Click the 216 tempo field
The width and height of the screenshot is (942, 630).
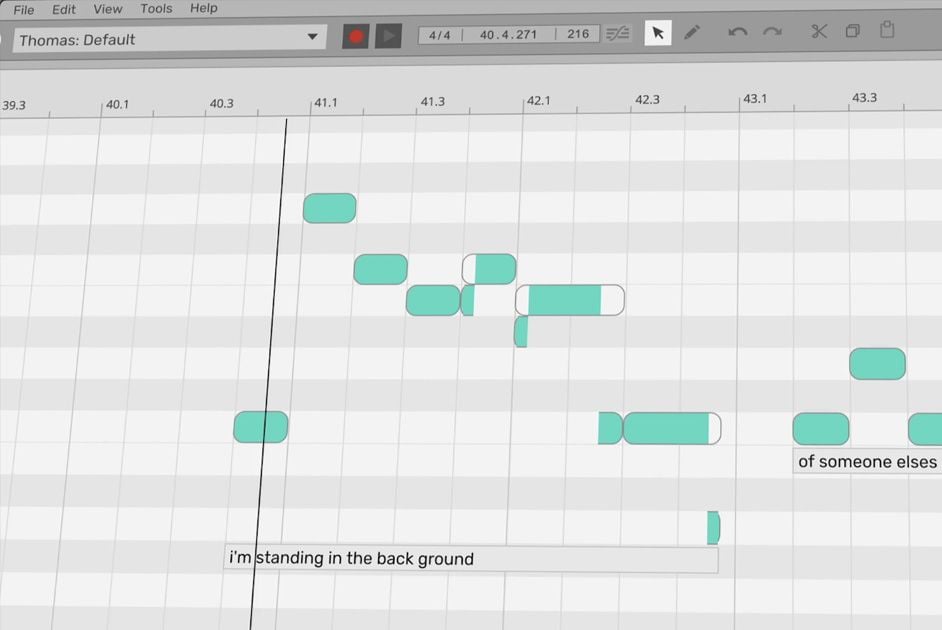tap(578, 34)
